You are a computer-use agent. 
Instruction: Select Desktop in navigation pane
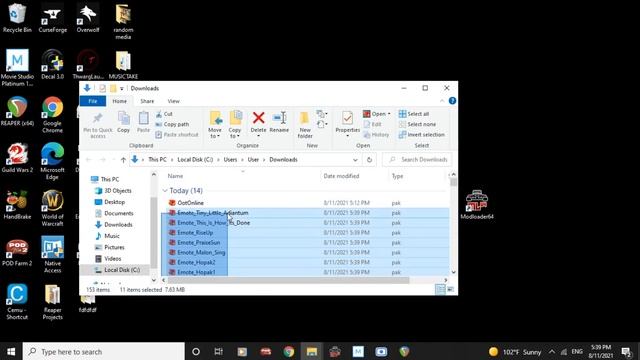click(x=110, y=202)
